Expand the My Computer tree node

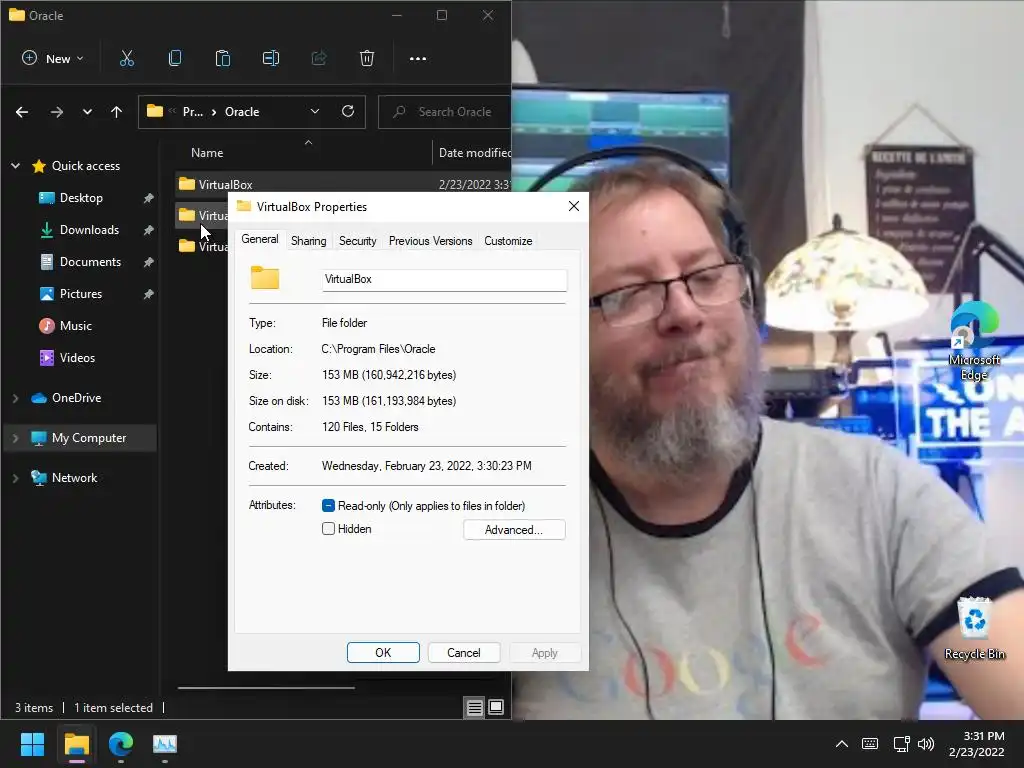tap(16, 438)
